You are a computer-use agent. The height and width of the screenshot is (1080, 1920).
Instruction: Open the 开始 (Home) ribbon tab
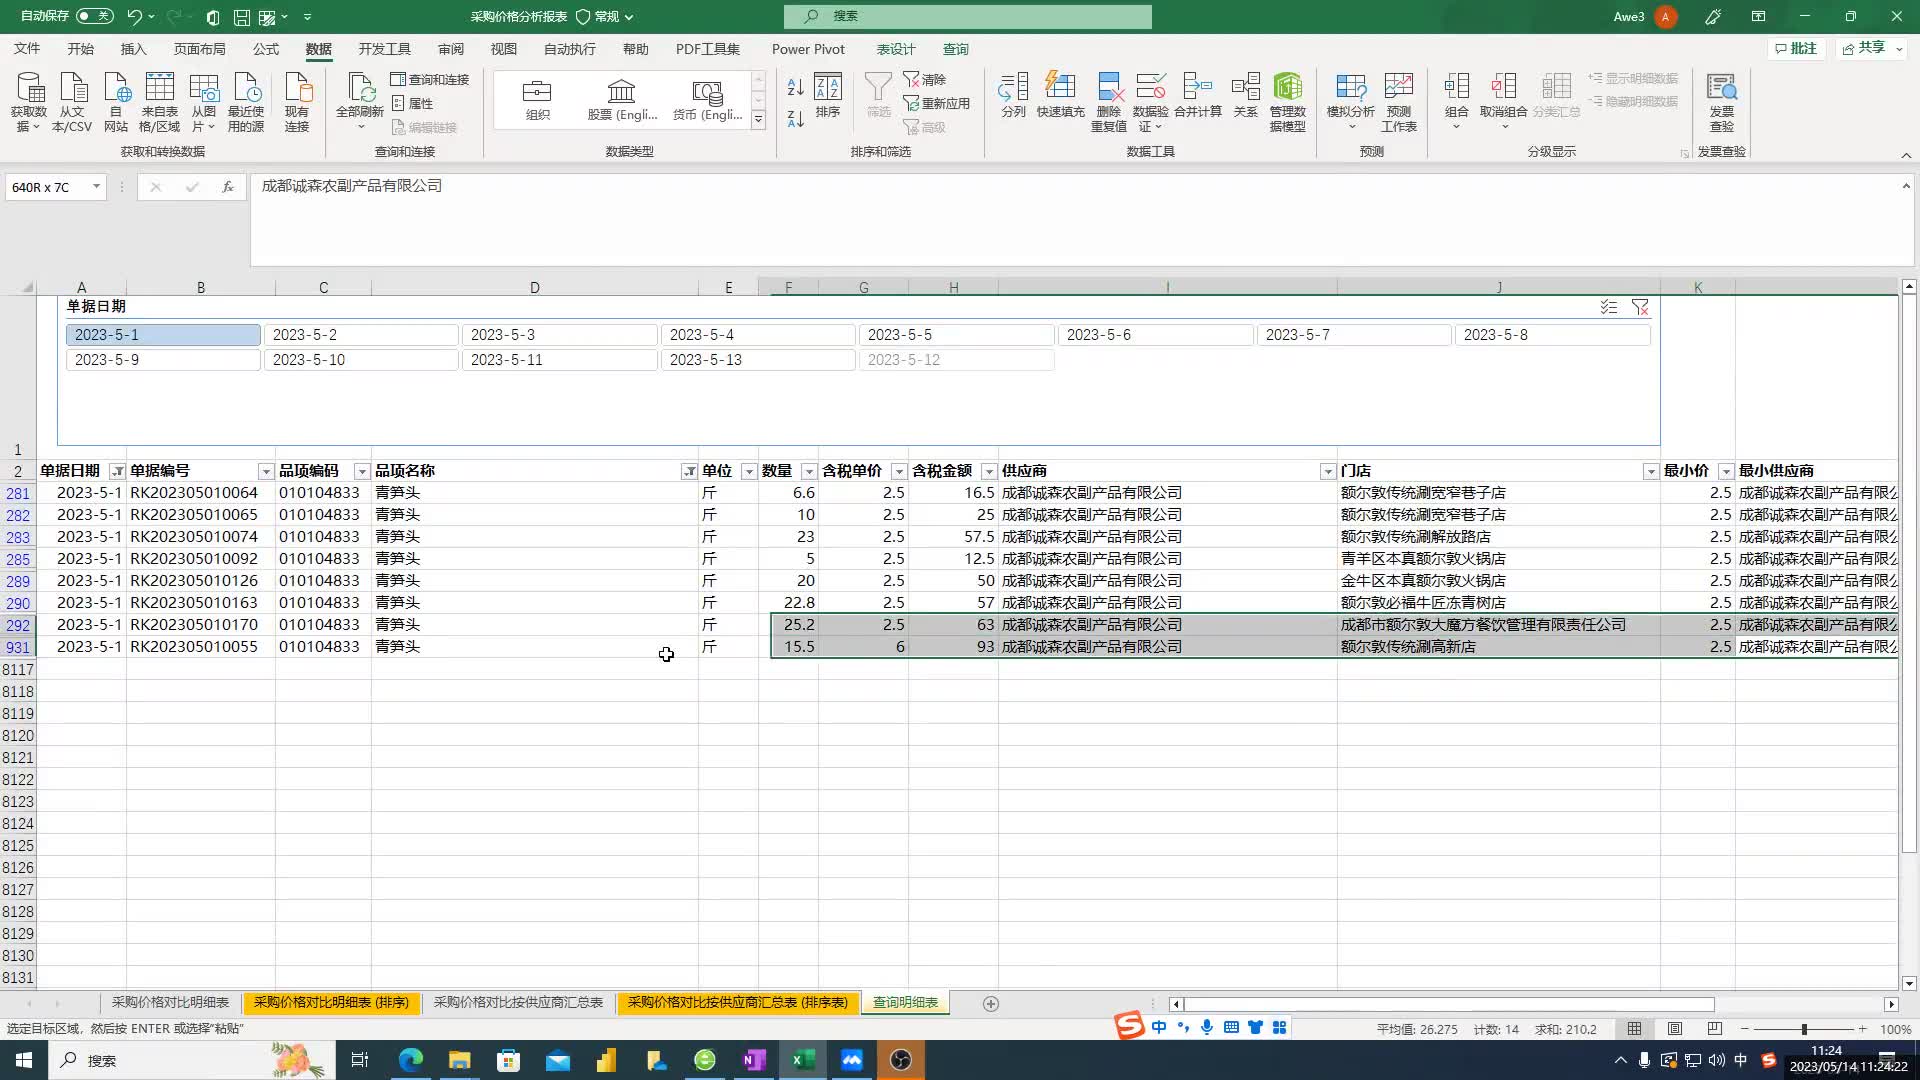pos(80,49)
